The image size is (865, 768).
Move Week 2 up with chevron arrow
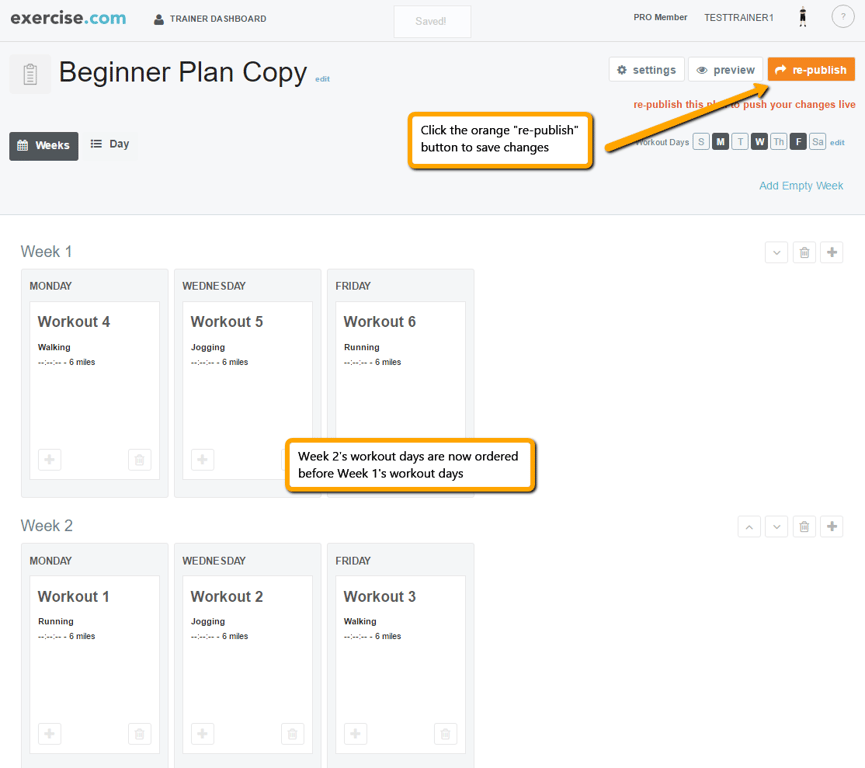pyautogui.click(x=749, y=527)
